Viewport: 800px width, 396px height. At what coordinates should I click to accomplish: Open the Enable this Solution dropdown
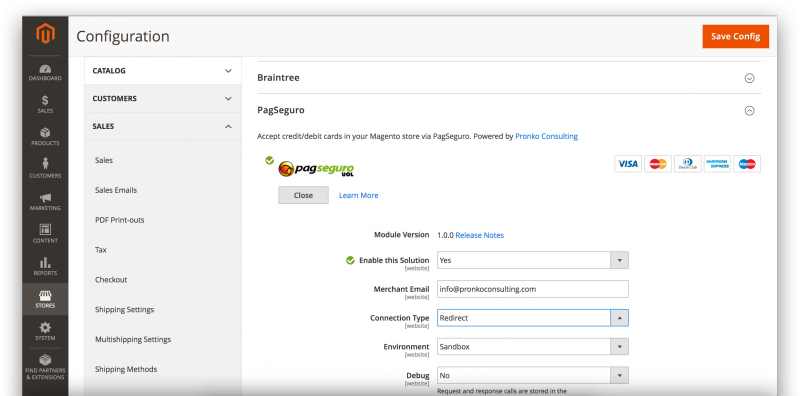point(533,260)
